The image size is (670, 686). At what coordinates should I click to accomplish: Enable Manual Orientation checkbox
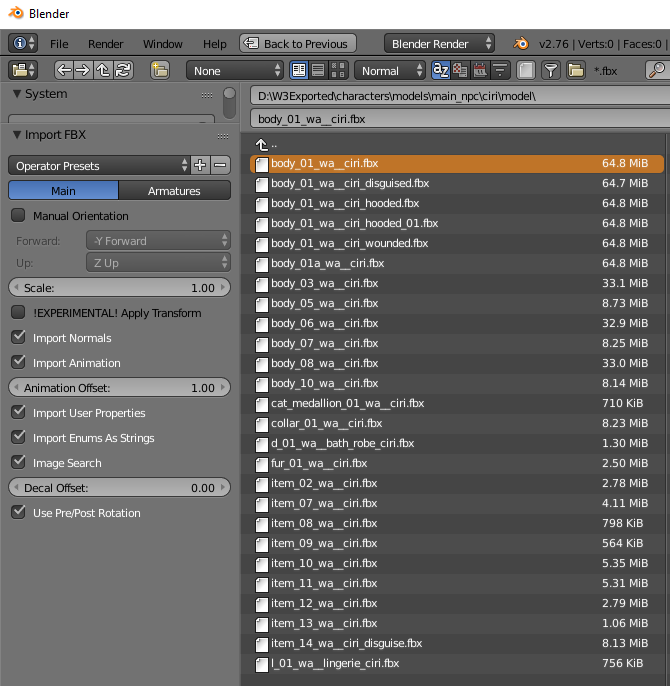point(18,215)
